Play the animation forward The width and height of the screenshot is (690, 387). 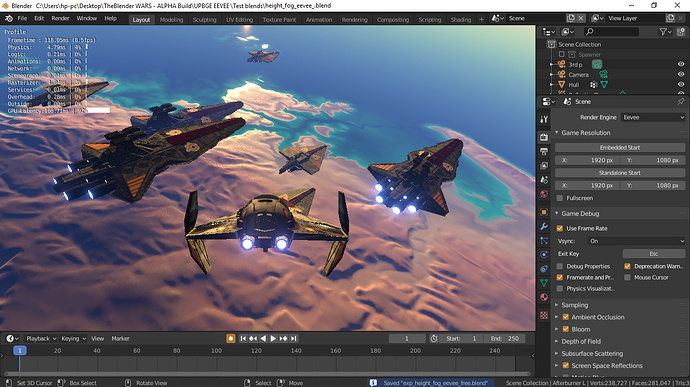point(273,338)
